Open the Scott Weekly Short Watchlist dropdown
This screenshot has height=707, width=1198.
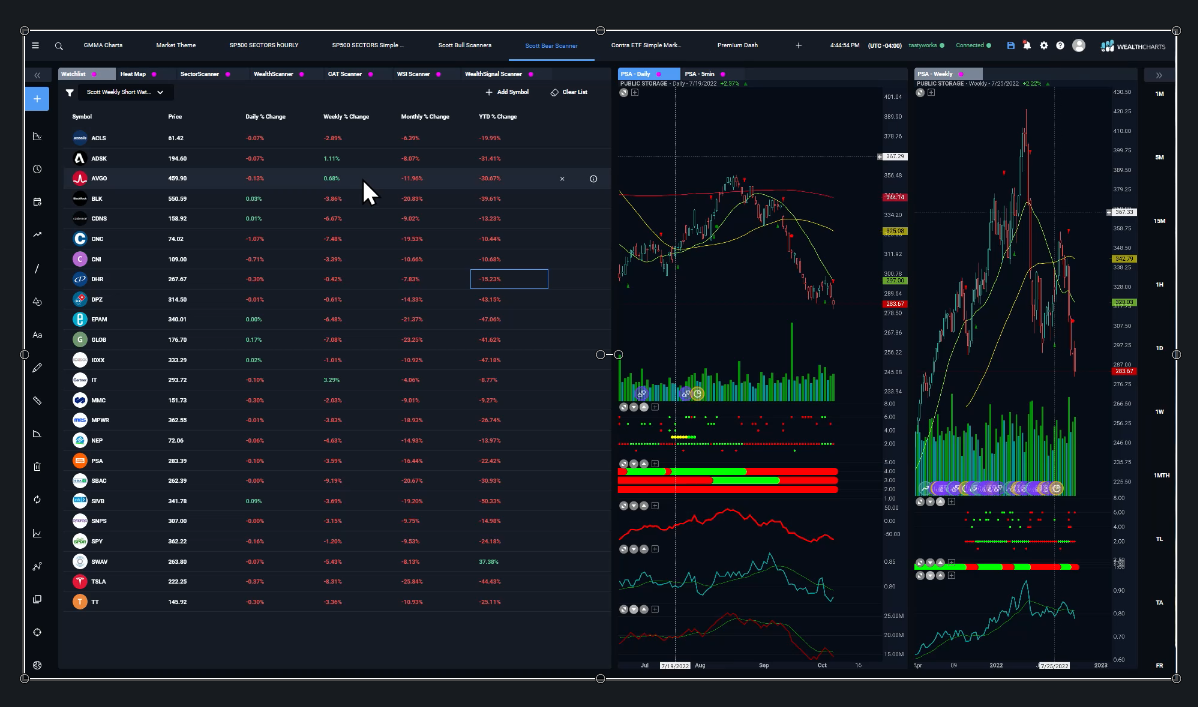(x=125, y=92)
